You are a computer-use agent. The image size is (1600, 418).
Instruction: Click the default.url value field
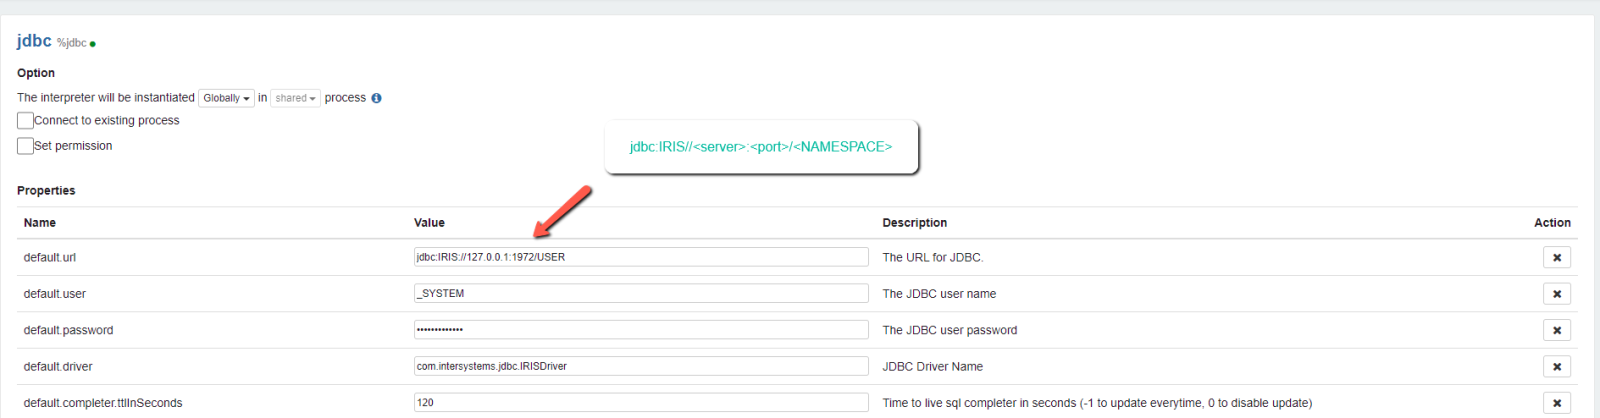pyautogui.click(x=640, y=257)
